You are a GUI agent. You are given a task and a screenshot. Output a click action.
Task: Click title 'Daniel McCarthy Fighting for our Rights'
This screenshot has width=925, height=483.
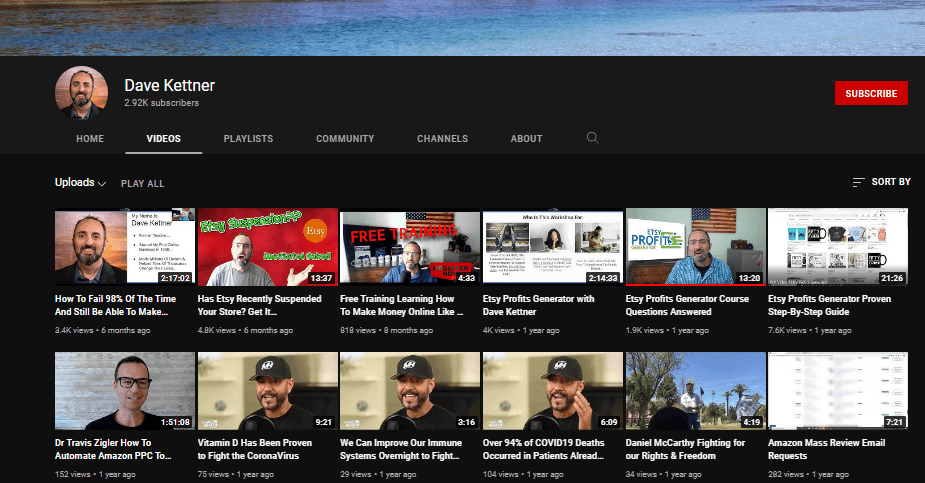685,449
